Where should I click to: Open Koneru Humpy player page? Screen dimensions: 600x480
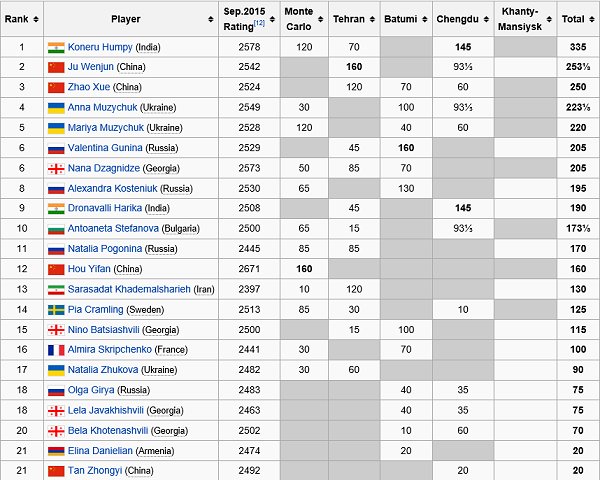(100, 47)
